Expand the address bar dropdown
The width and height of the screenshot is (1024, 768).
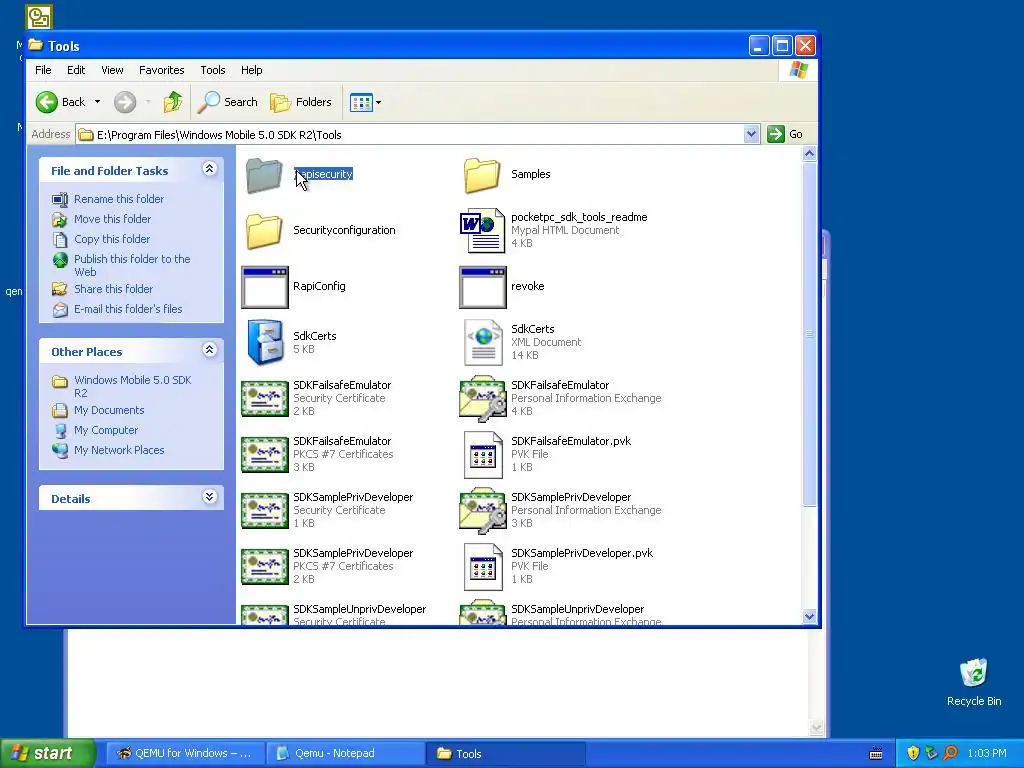coord(751,134)
